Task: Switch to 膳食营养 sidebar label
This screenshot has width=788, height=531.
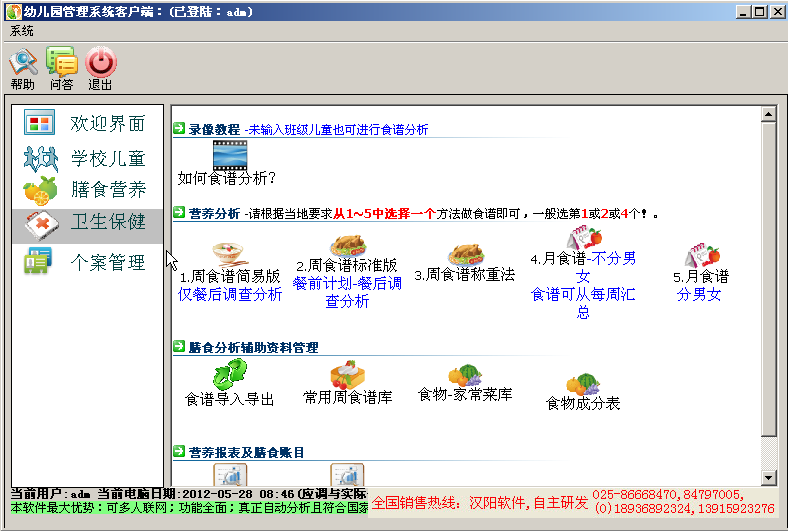Action: 108,189
